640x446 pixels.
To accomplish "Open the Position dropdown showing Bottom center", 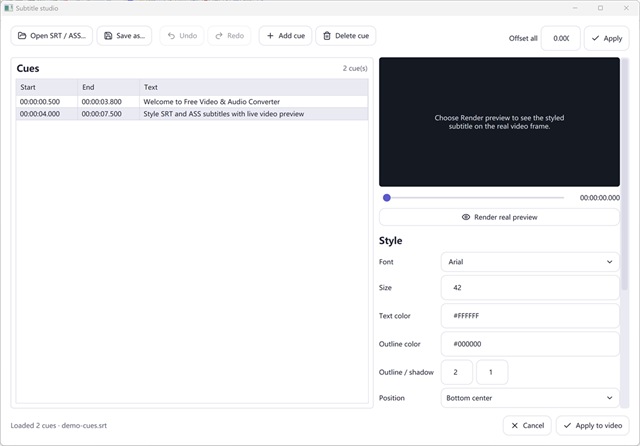I will 530,398.
